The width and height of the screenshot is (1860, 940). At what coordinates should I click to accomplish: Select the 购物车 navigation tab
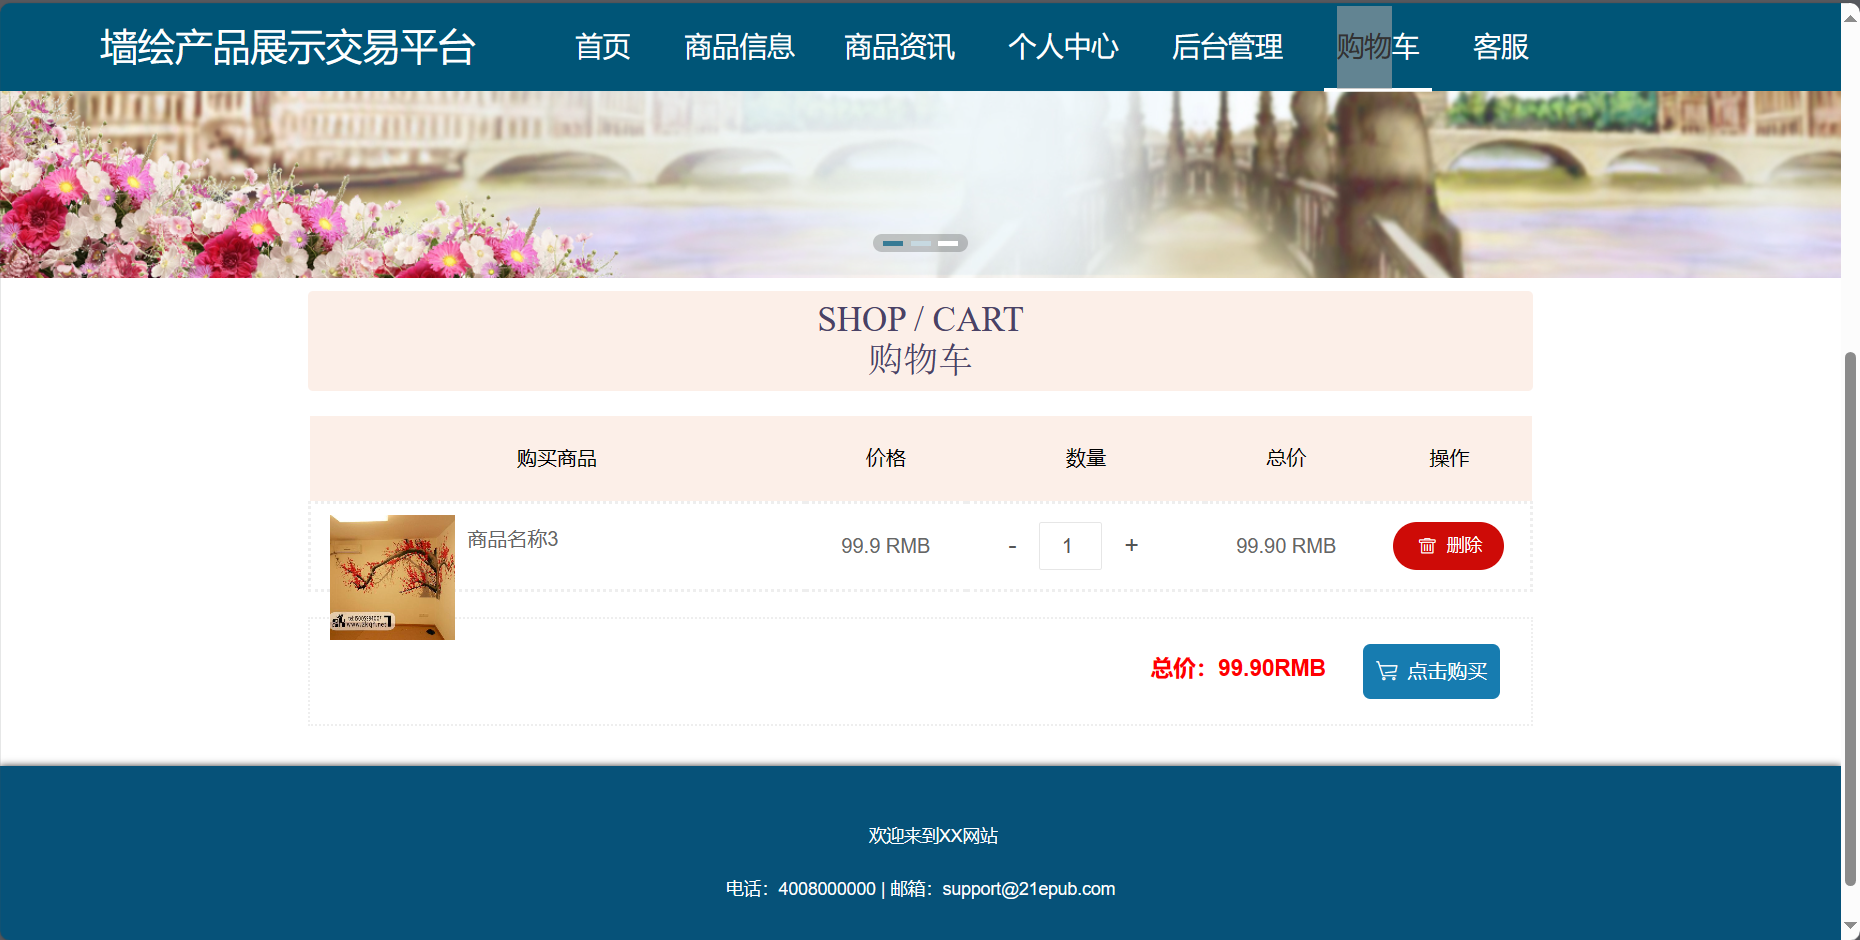pos(1378,47)
